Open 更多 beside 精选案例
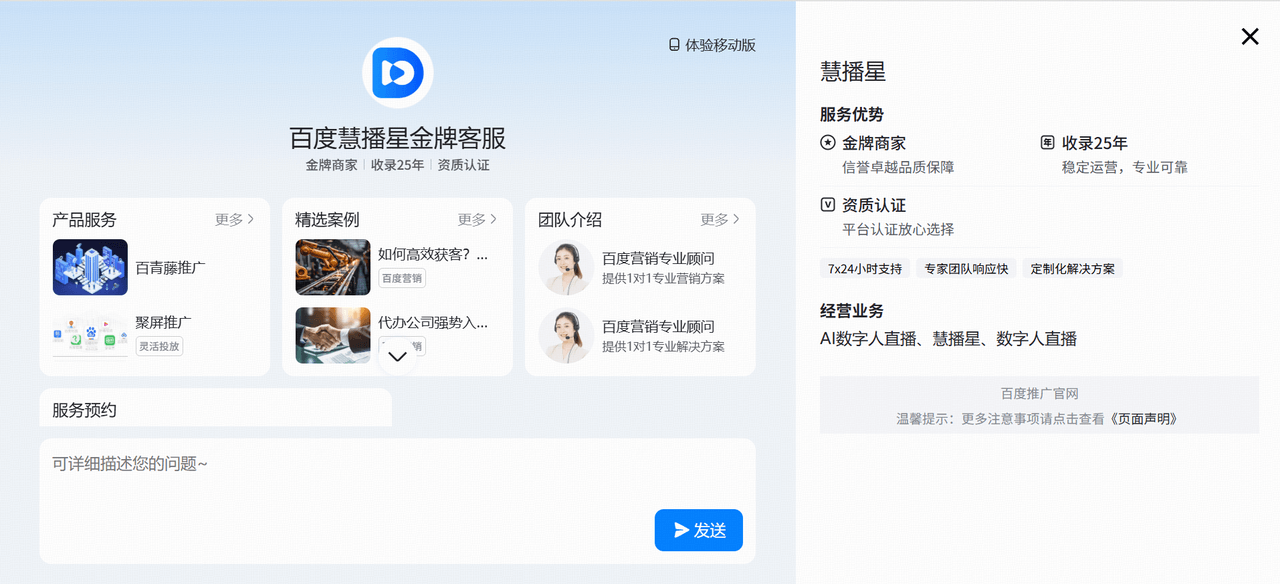 pos(476,219)
